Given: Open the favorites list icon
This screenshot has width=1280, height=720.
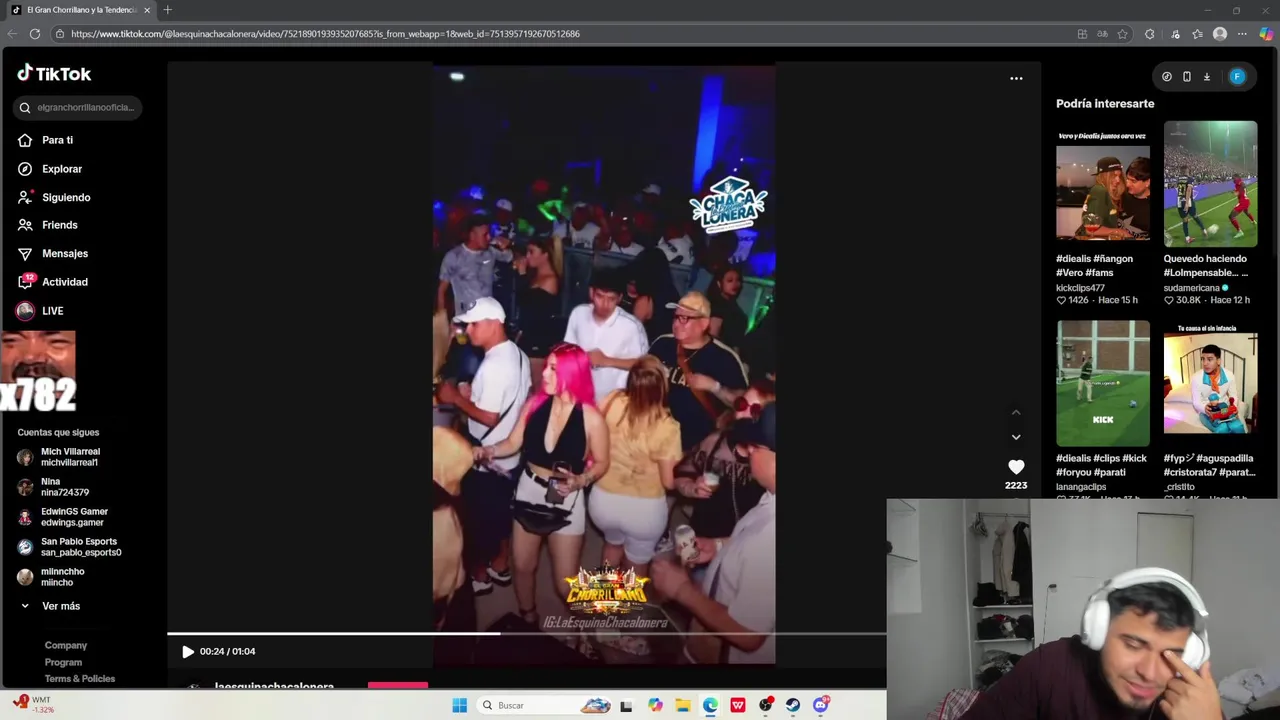Looking at the screenshot, I should 1197,34.
